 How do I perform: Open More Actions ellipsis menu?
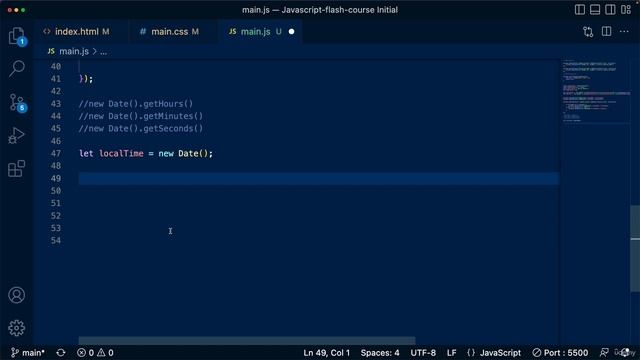(x=624, y=31)
